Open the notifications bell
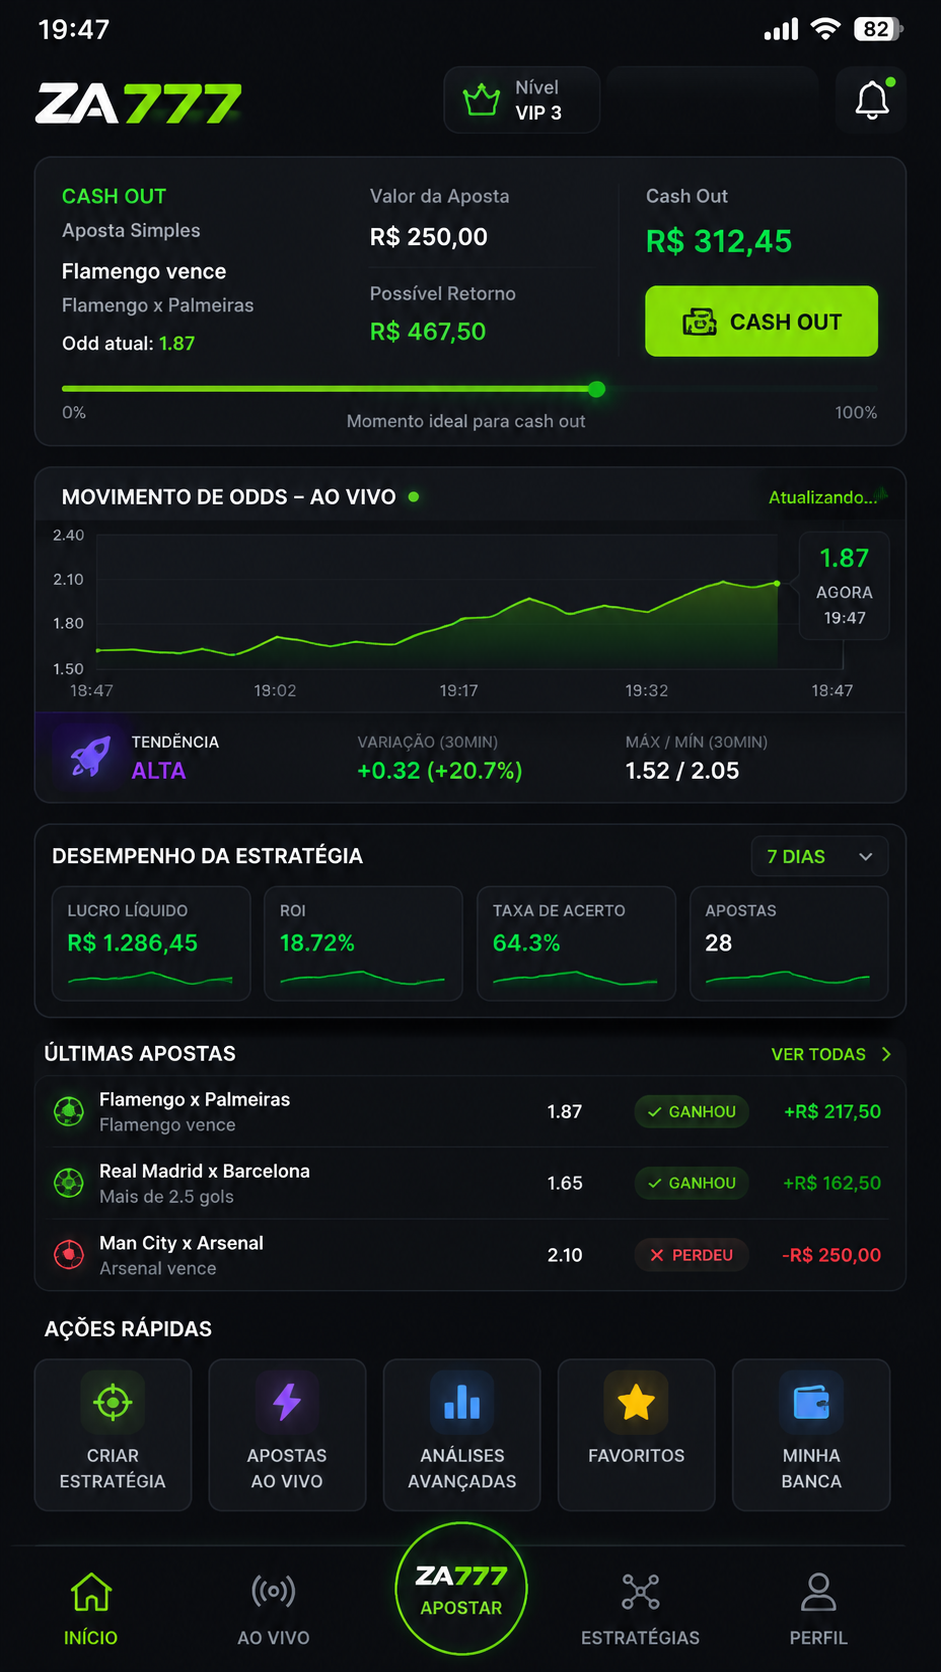 tap(871, 100)
